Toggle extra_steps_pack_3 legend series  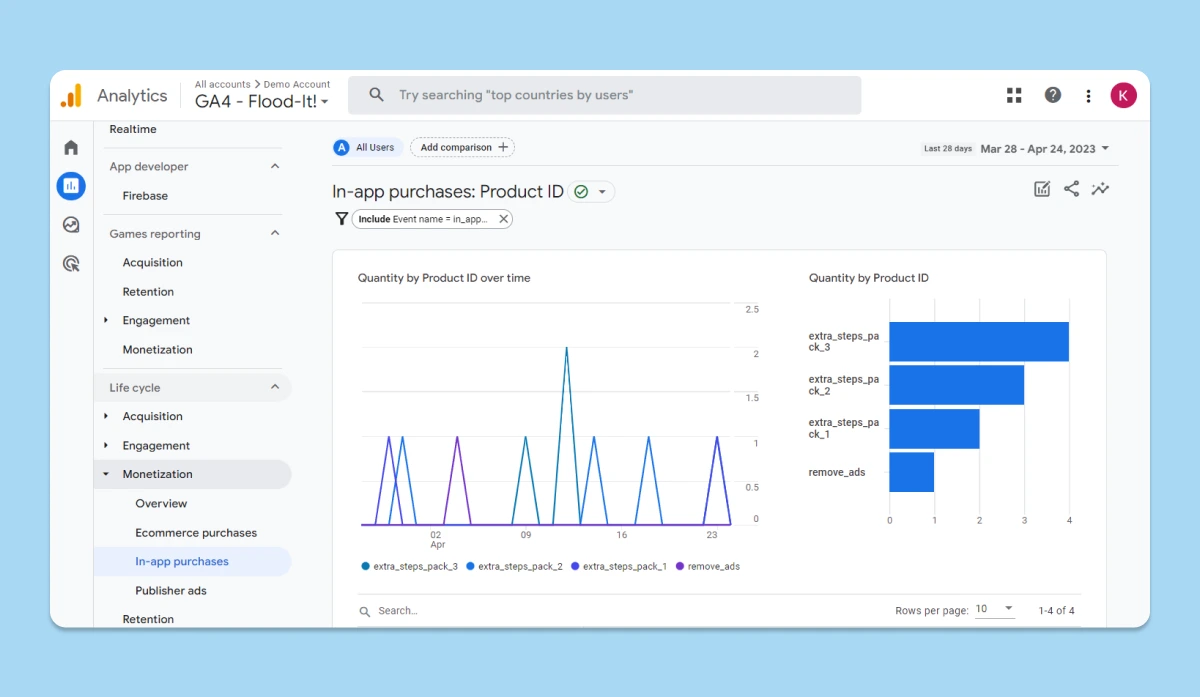[410, 566]
